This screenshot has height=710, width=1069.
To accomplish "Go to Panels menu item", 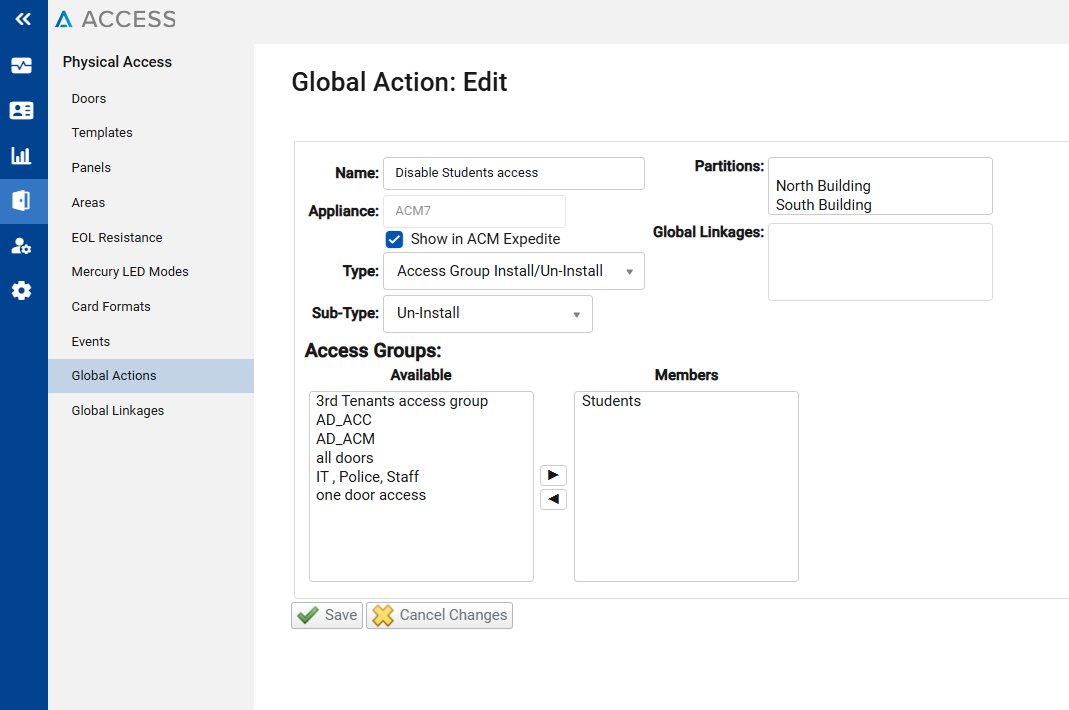I will click(91, 168).
